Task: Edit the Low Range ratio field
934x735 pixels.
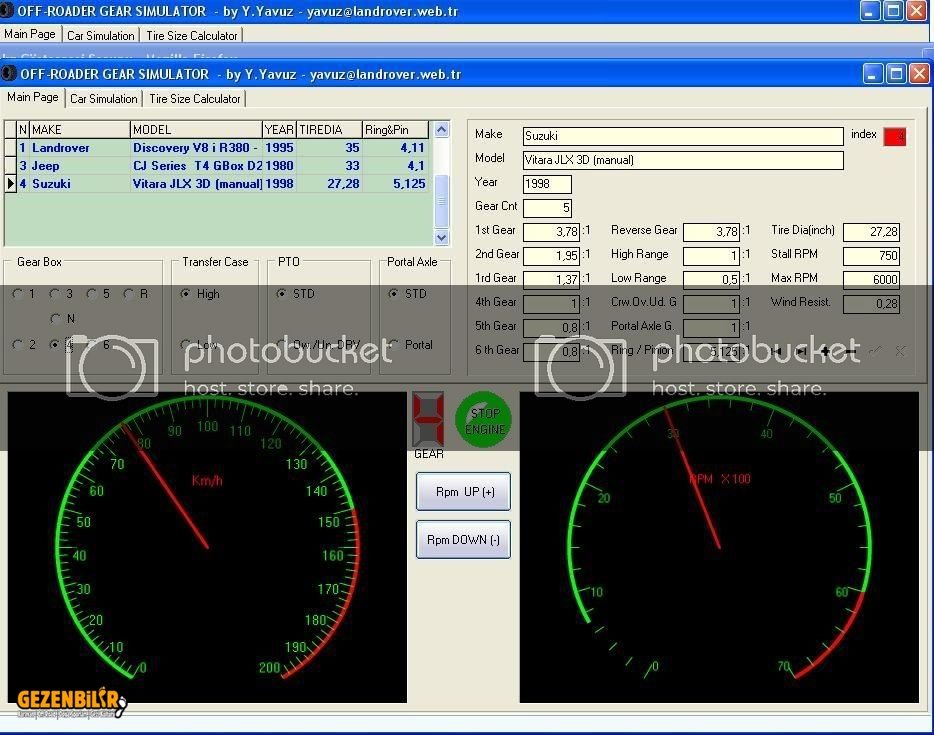Action: pyautogui.click(x=712, y=279)
